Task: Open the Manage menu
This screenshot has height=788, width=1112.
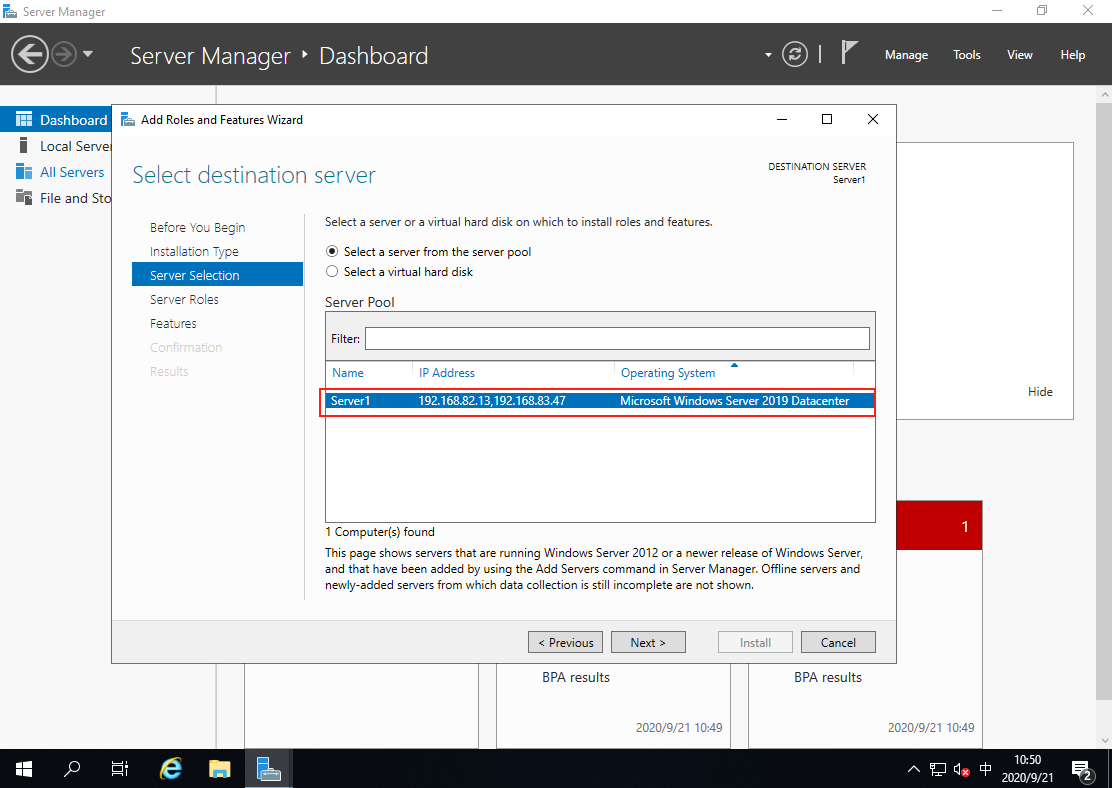Action: [906, 55]
